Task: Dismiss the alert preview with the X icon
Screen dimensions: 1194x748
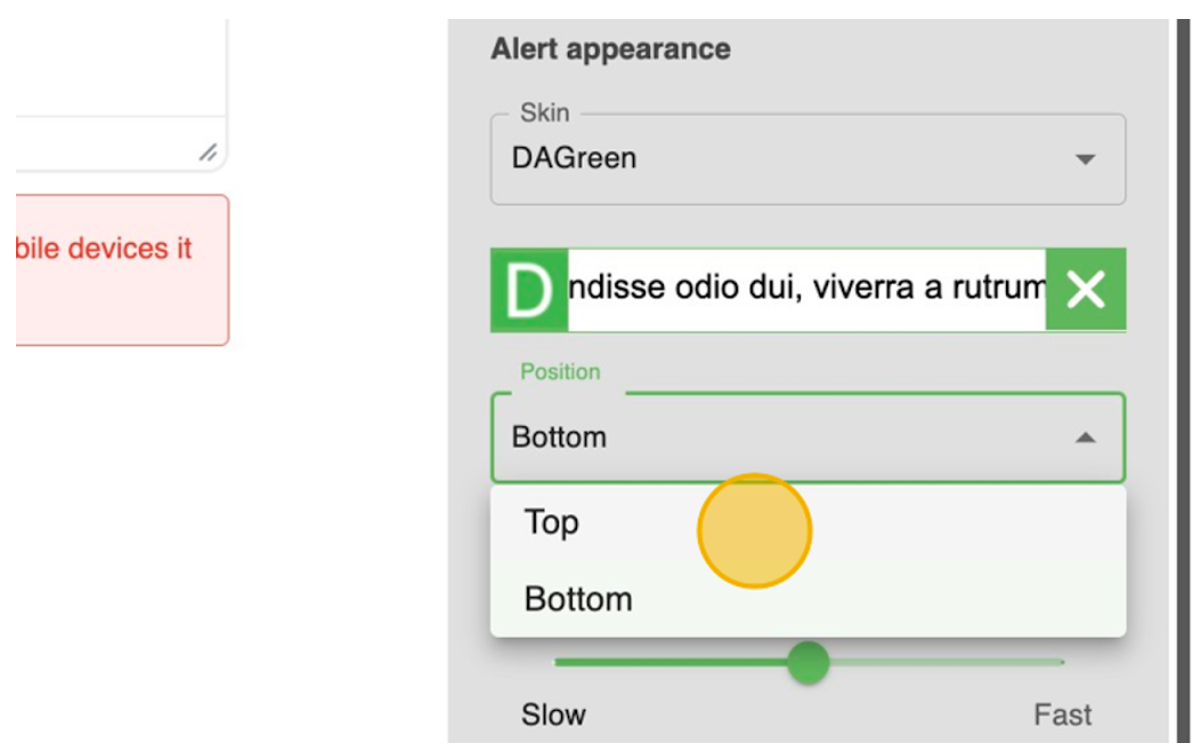Action: [1086, 290]
